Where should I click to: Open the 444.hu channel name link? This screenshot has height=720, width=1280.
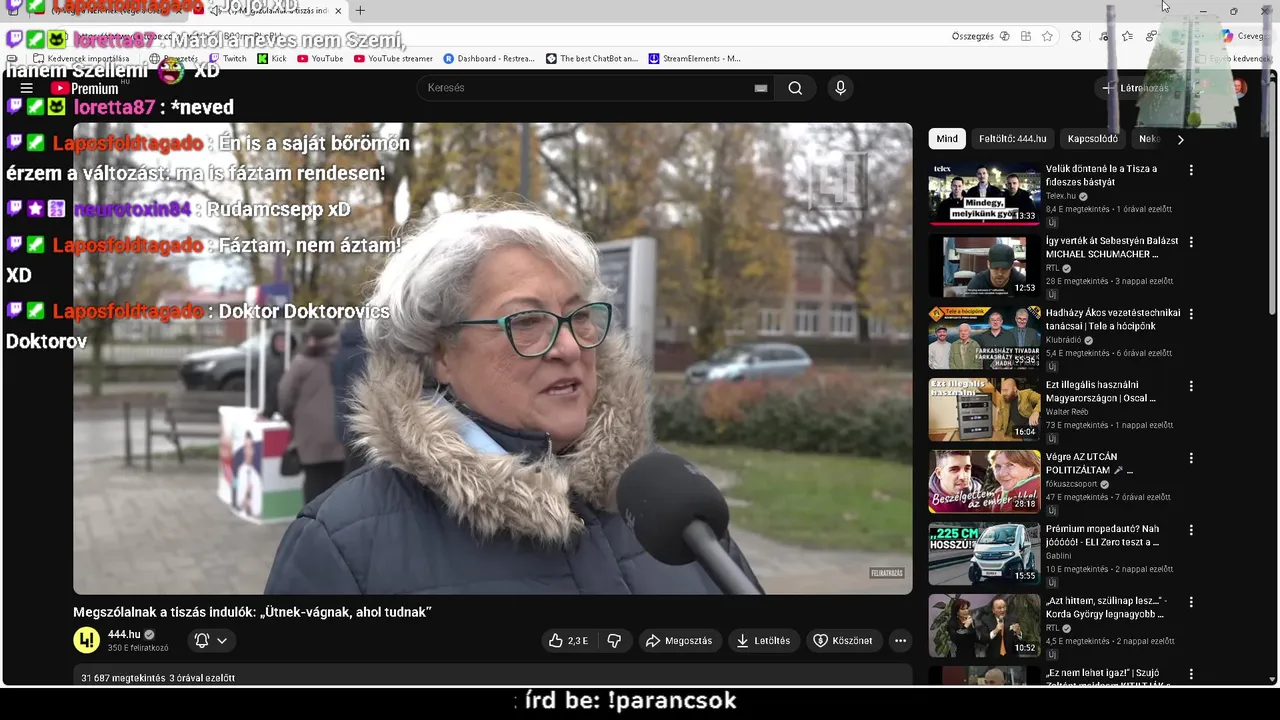(124, 634)
